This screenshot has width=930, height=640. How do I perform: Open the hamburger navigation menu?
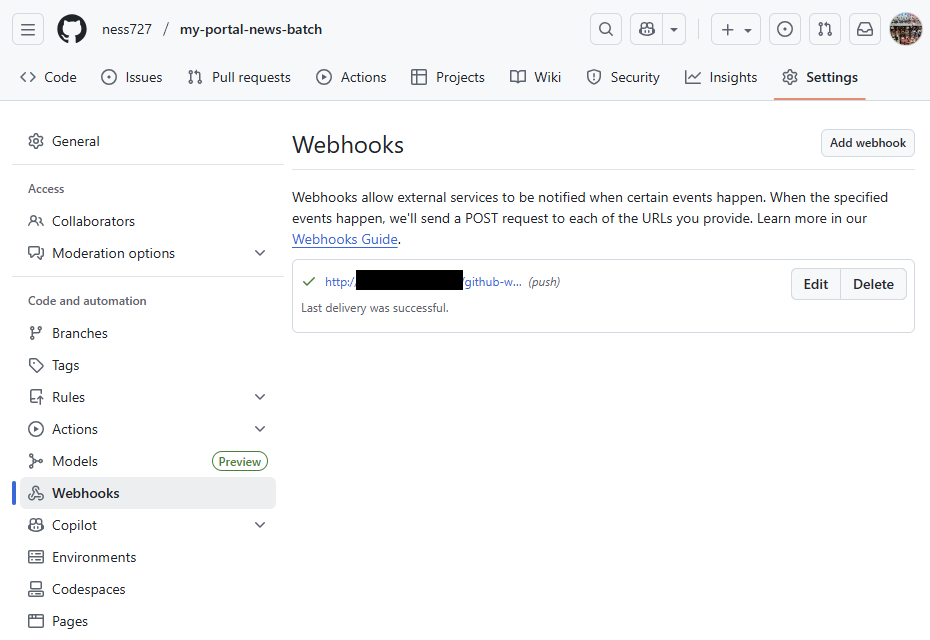(28, 29)
